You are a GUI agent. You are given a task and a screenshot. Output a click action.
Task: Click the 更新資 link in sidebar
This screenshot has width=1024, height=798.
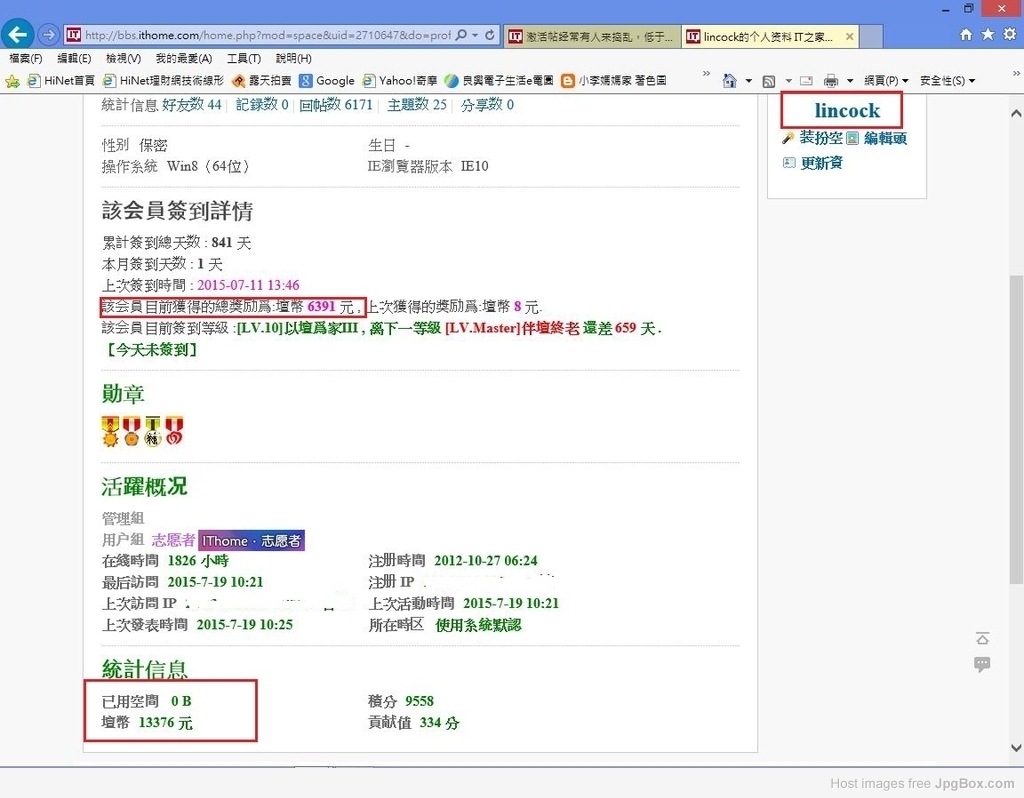click(x=820, y=163)
